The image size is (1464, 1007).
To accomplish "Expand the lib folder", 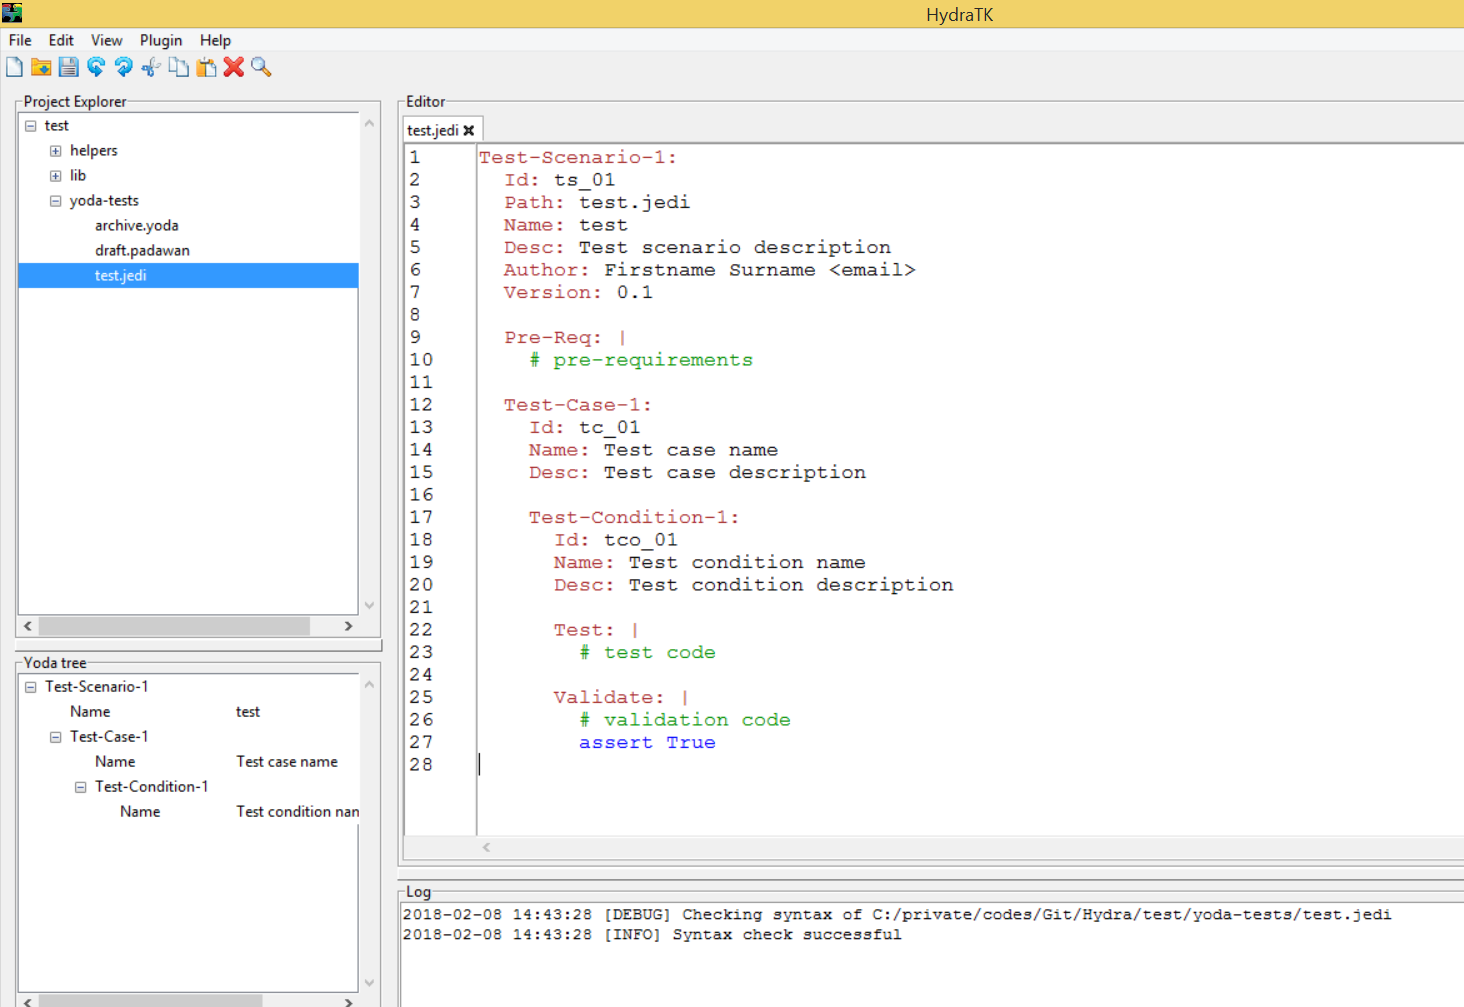I will coord(56,176).
